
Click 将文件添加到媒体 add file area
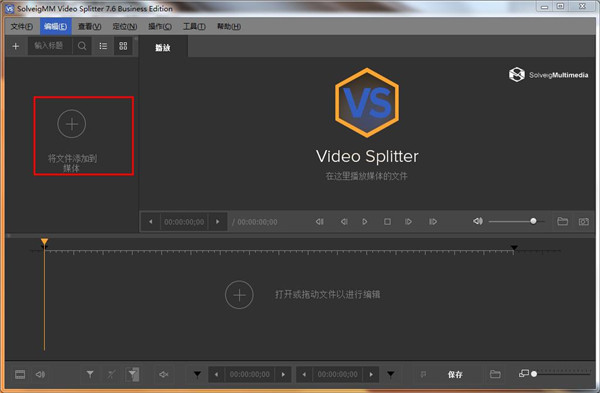coord(84,136)
